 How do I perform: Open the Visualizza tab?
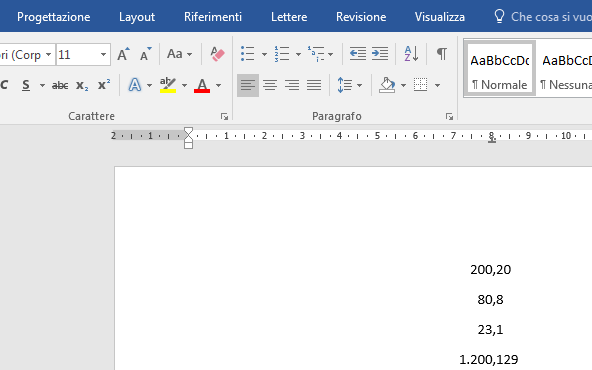439,17
